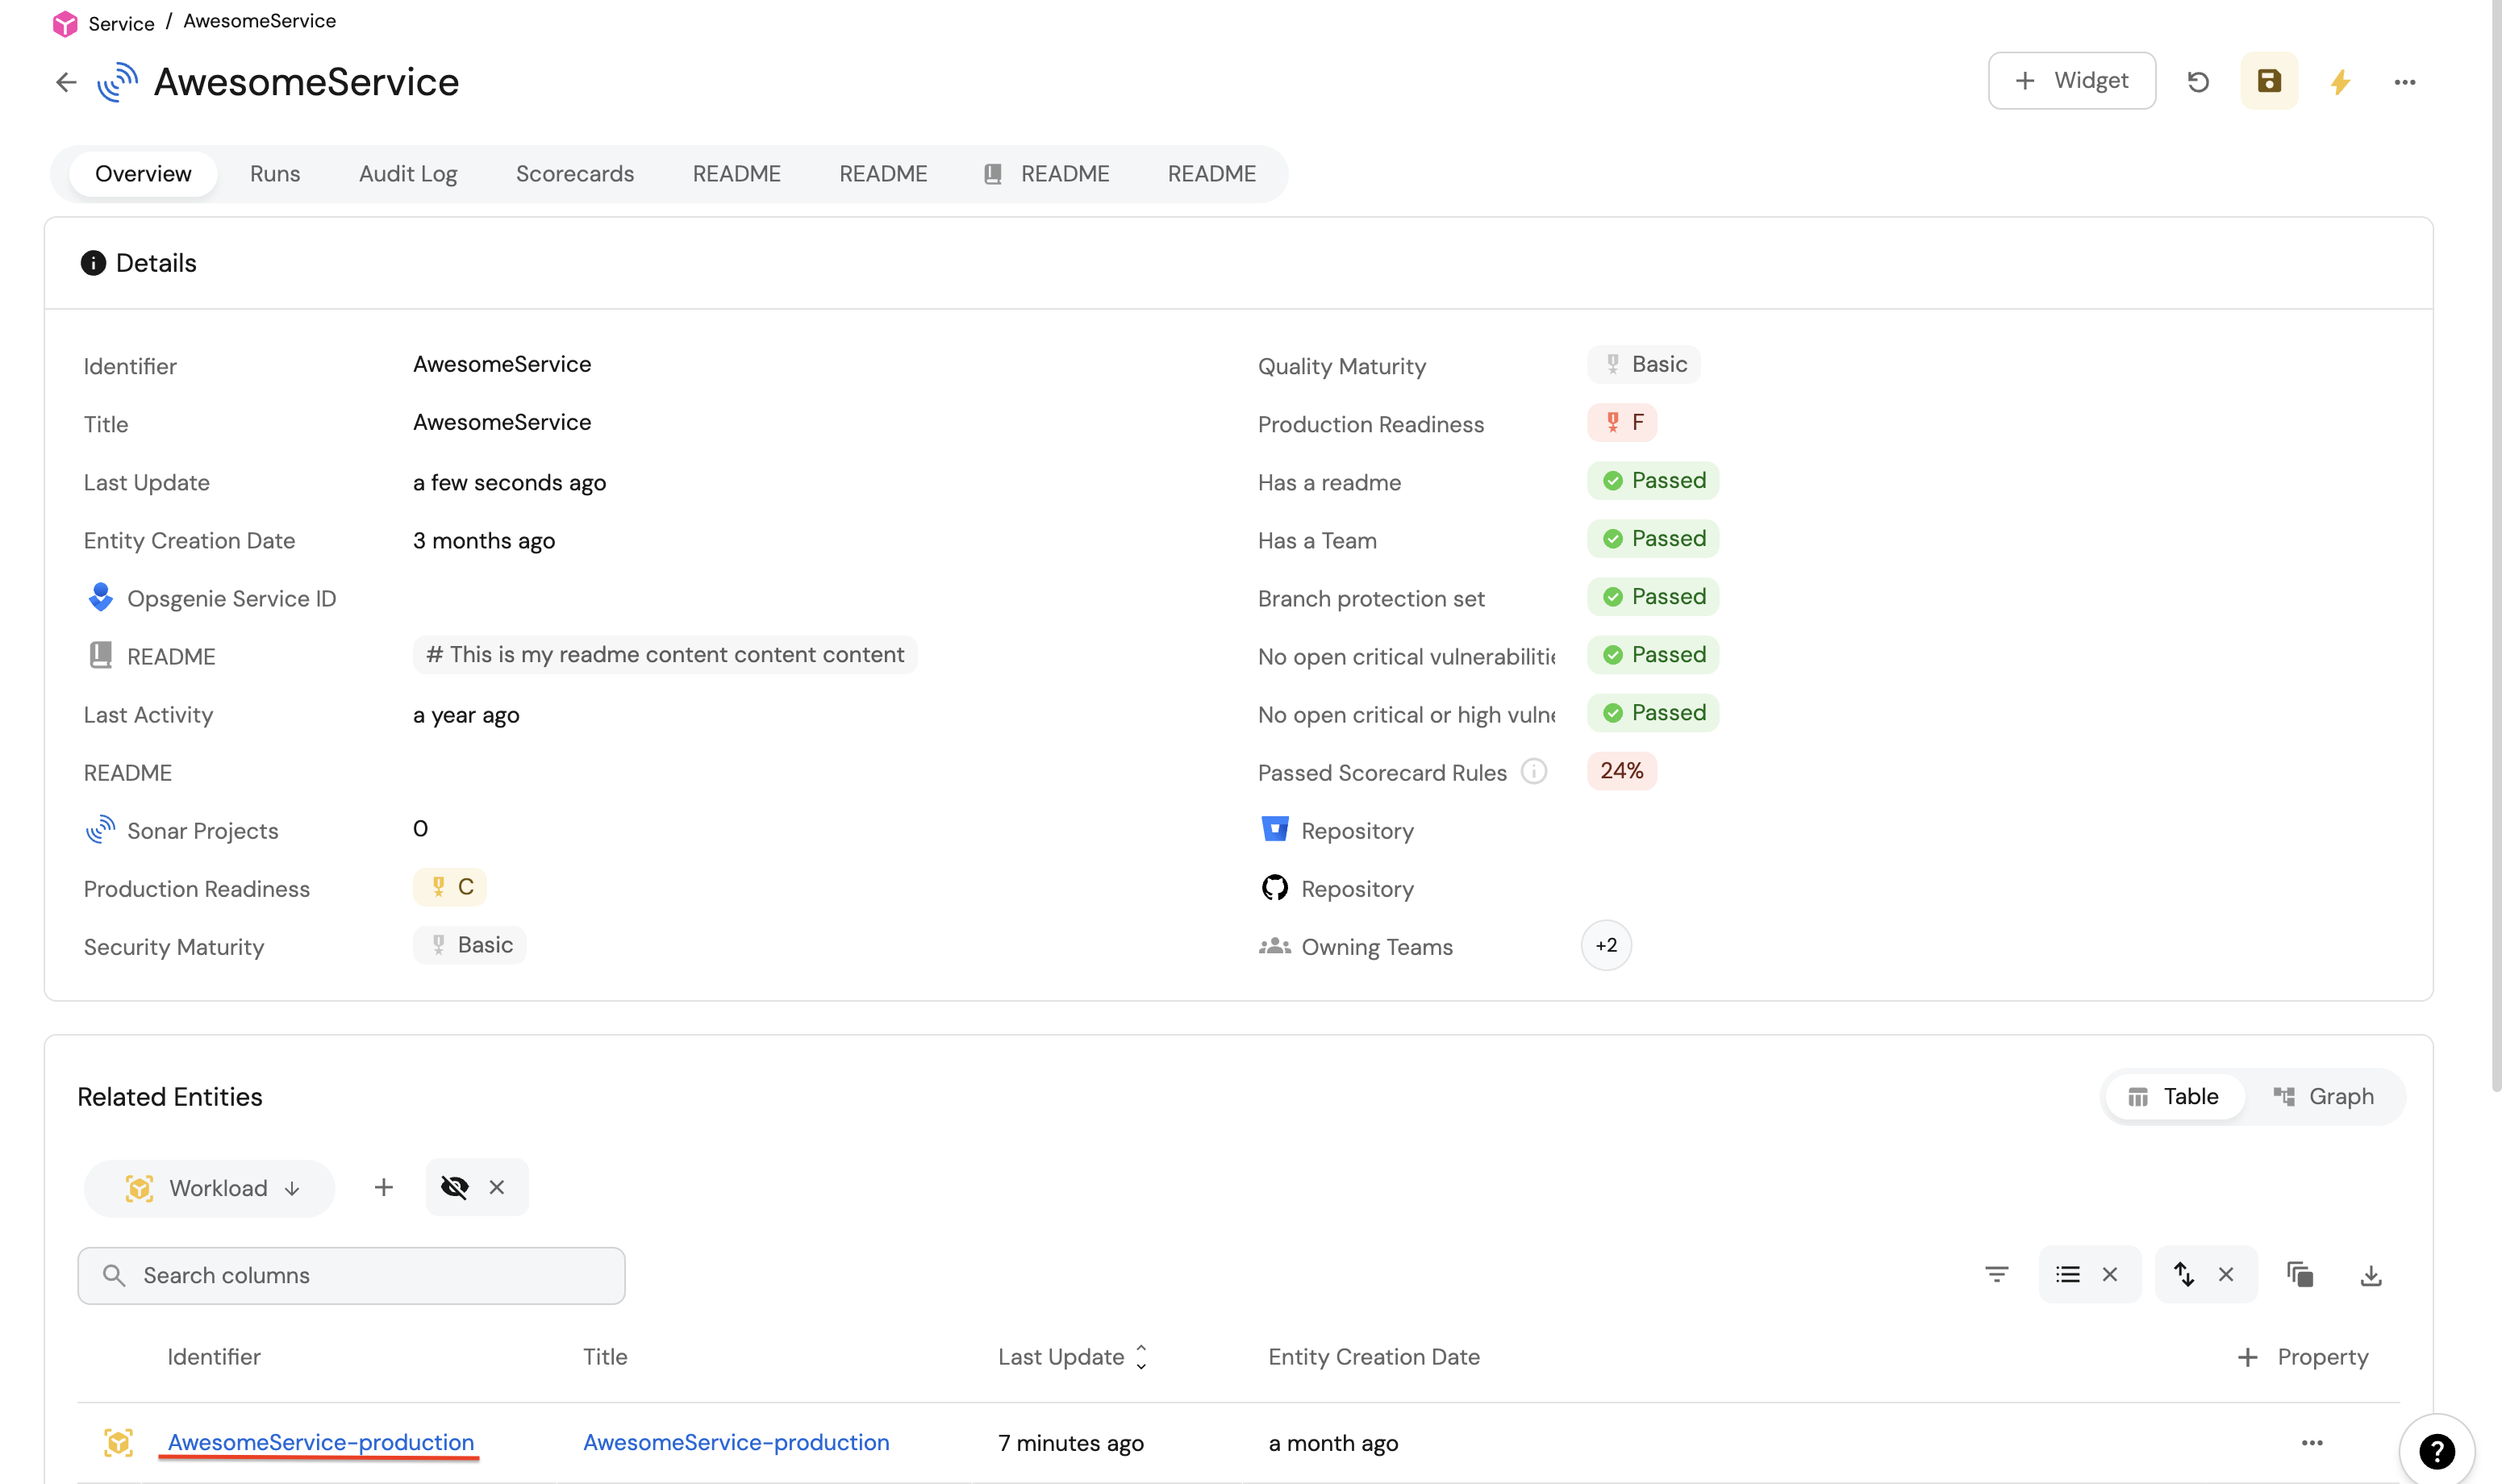
Task: Open the lightning bolt actions icon
Action: click(x=2340, y=81)
